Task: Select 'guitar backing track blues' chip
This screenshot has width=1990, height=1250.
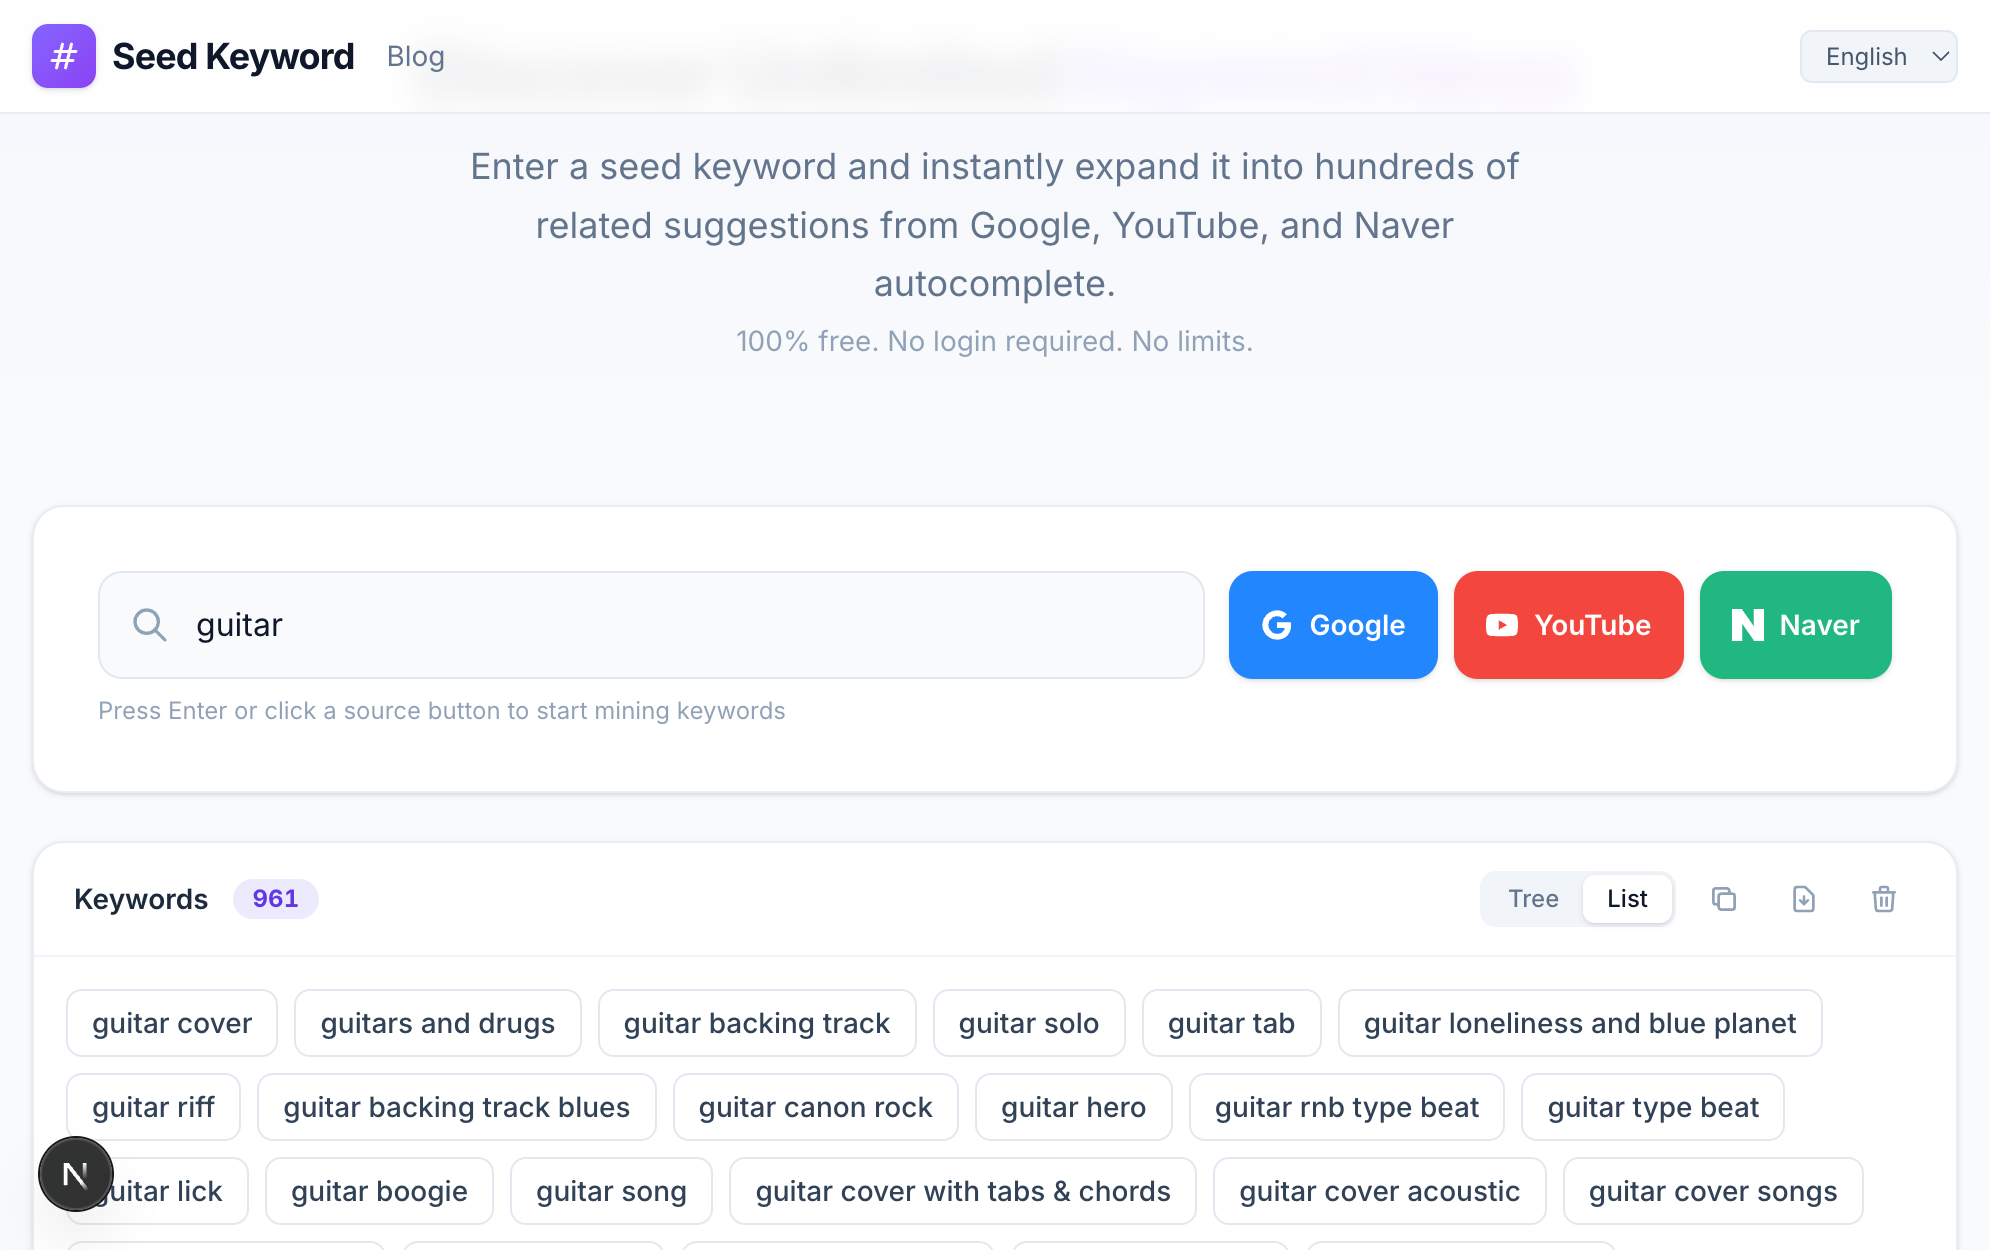Action: click(457, 1107)
